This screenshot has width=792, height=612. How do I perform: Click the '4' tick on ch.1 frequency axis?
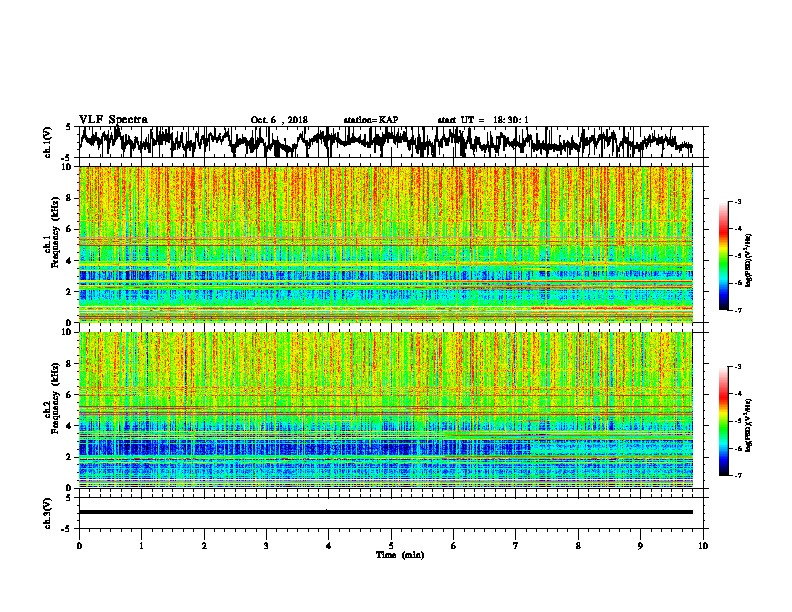coord(71,261)
